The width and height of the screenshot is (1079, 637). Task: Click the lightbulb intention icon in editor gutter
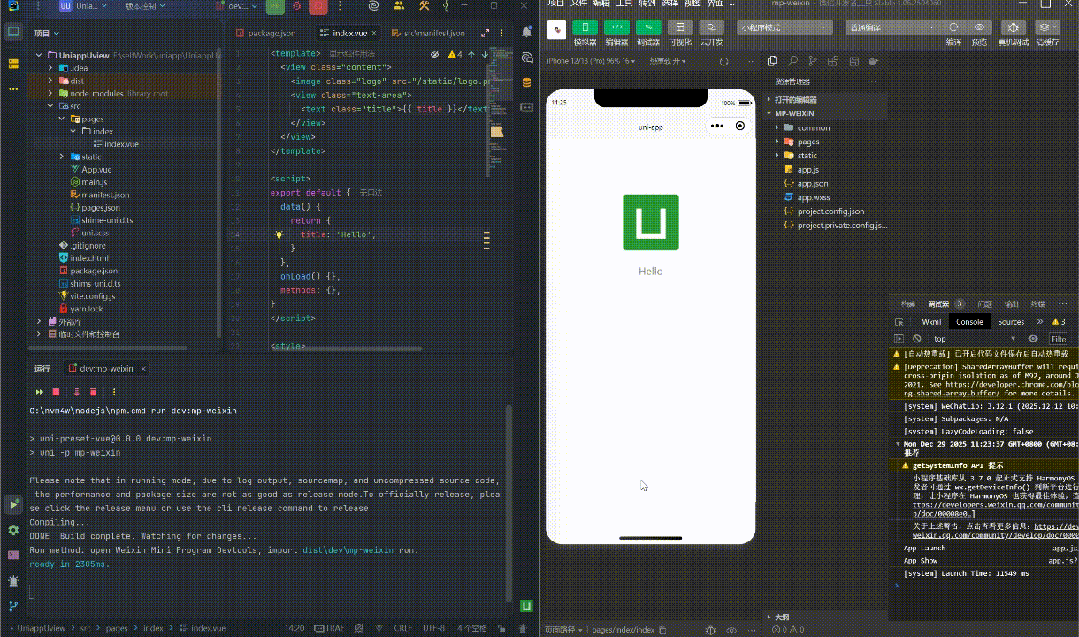279,234
